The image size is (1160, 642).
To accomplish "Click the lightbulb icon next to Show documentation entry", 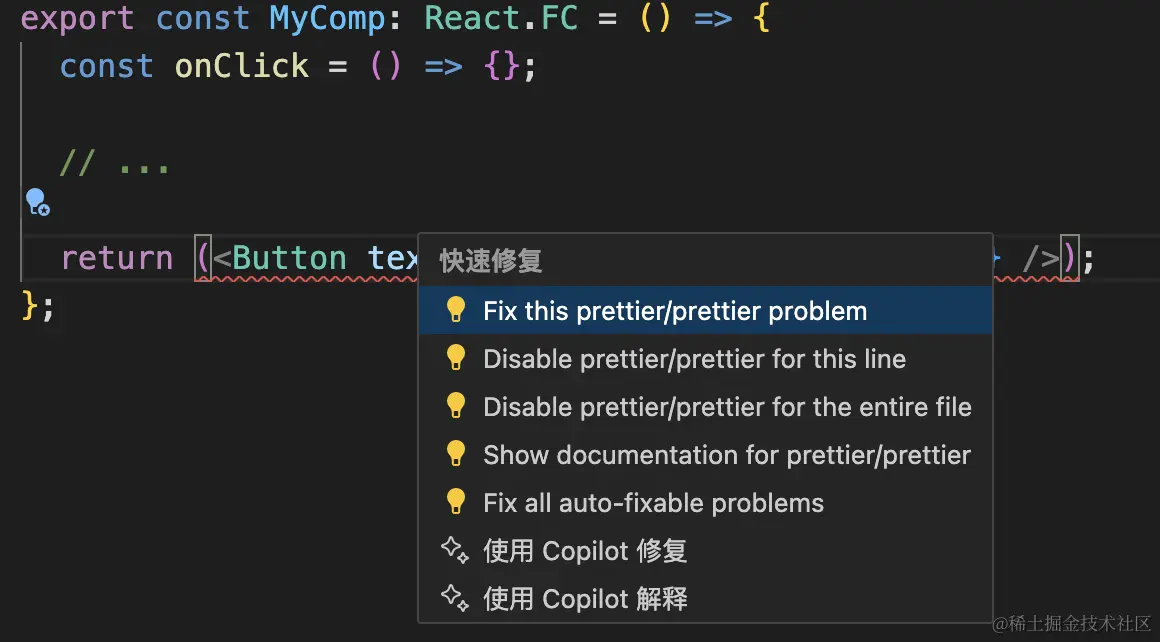I will (x=456, y=454).
